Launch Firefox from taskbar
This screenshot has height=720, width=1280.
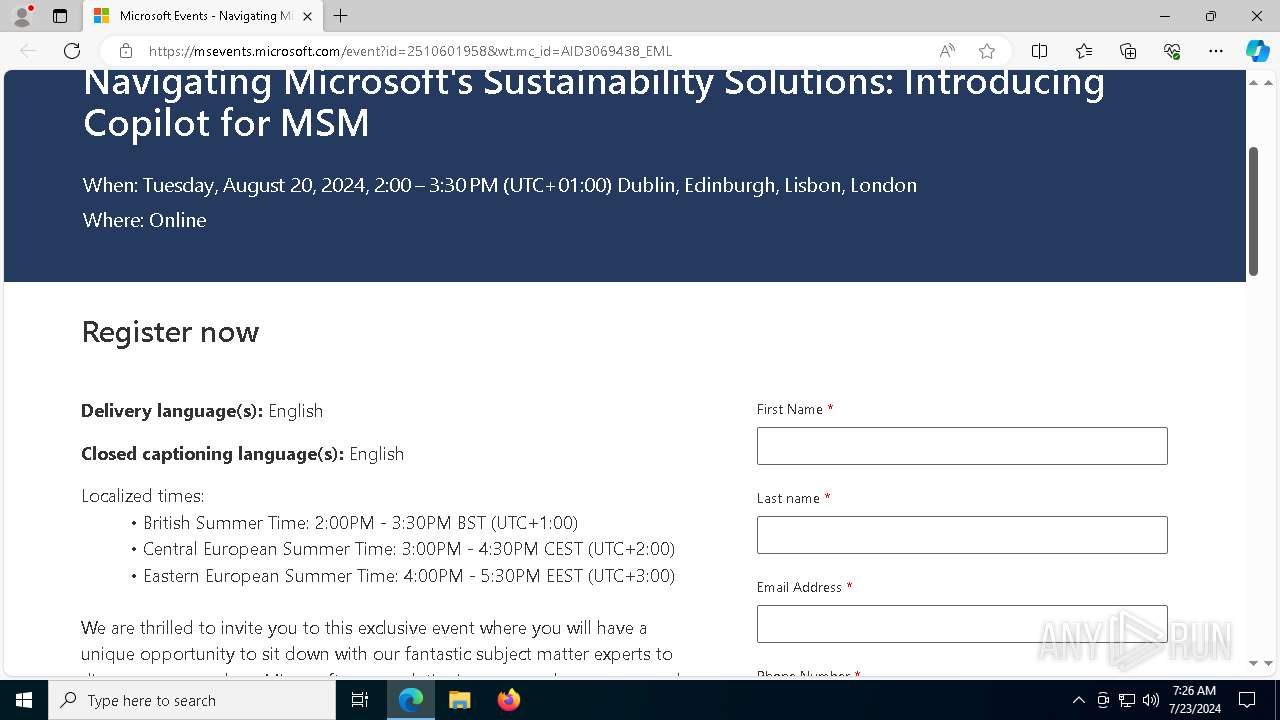pyautogui.click(x=509, y=700)
